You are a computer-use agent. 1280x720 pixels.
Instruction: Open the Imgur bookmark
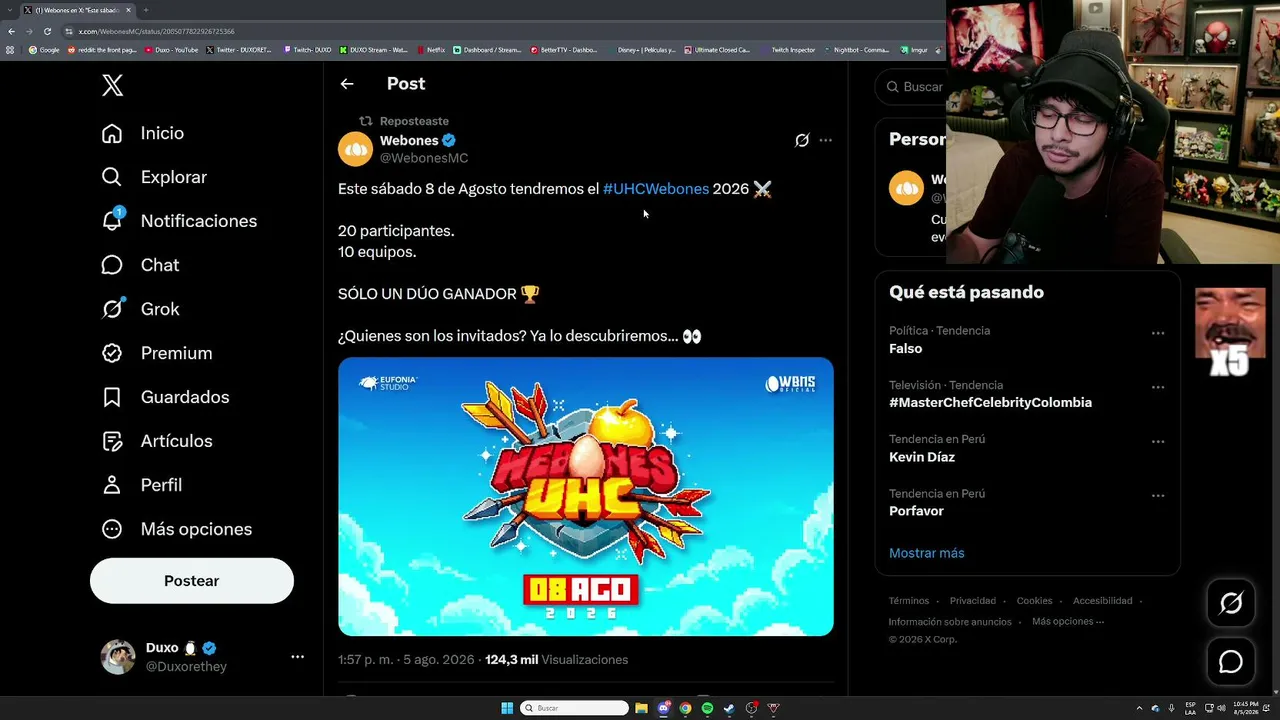(x=912, y=50)
